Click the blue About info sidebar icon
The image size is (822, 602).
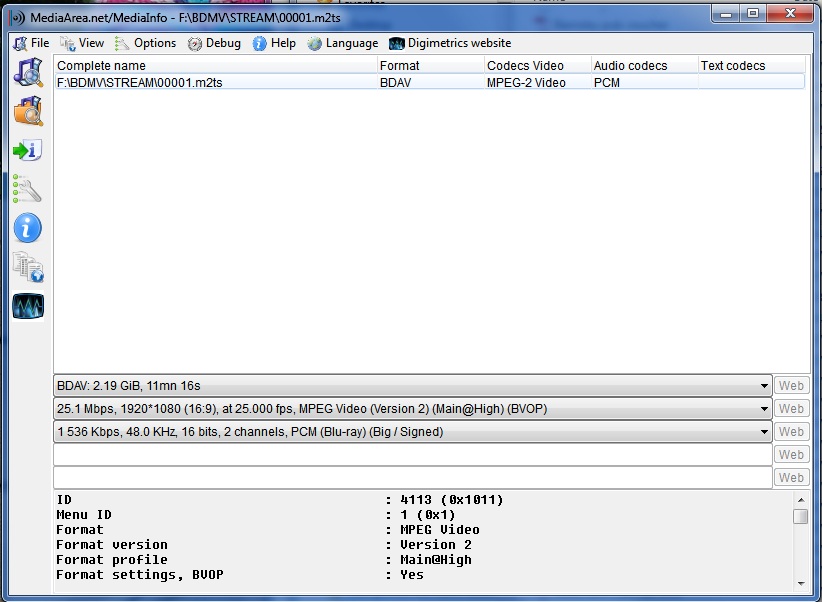[x=28, y=228]
